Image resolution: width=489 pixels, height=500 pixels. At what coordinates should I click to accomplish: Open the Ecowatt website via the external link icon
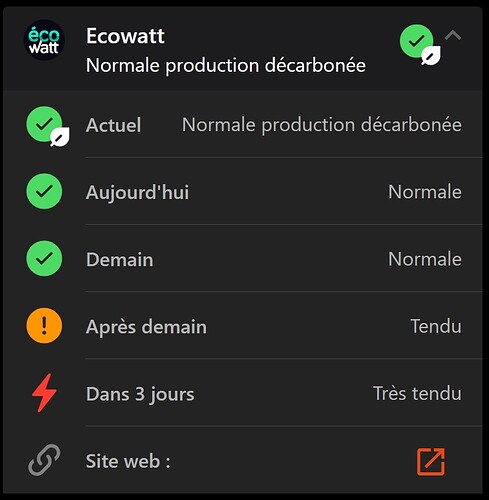431,462
